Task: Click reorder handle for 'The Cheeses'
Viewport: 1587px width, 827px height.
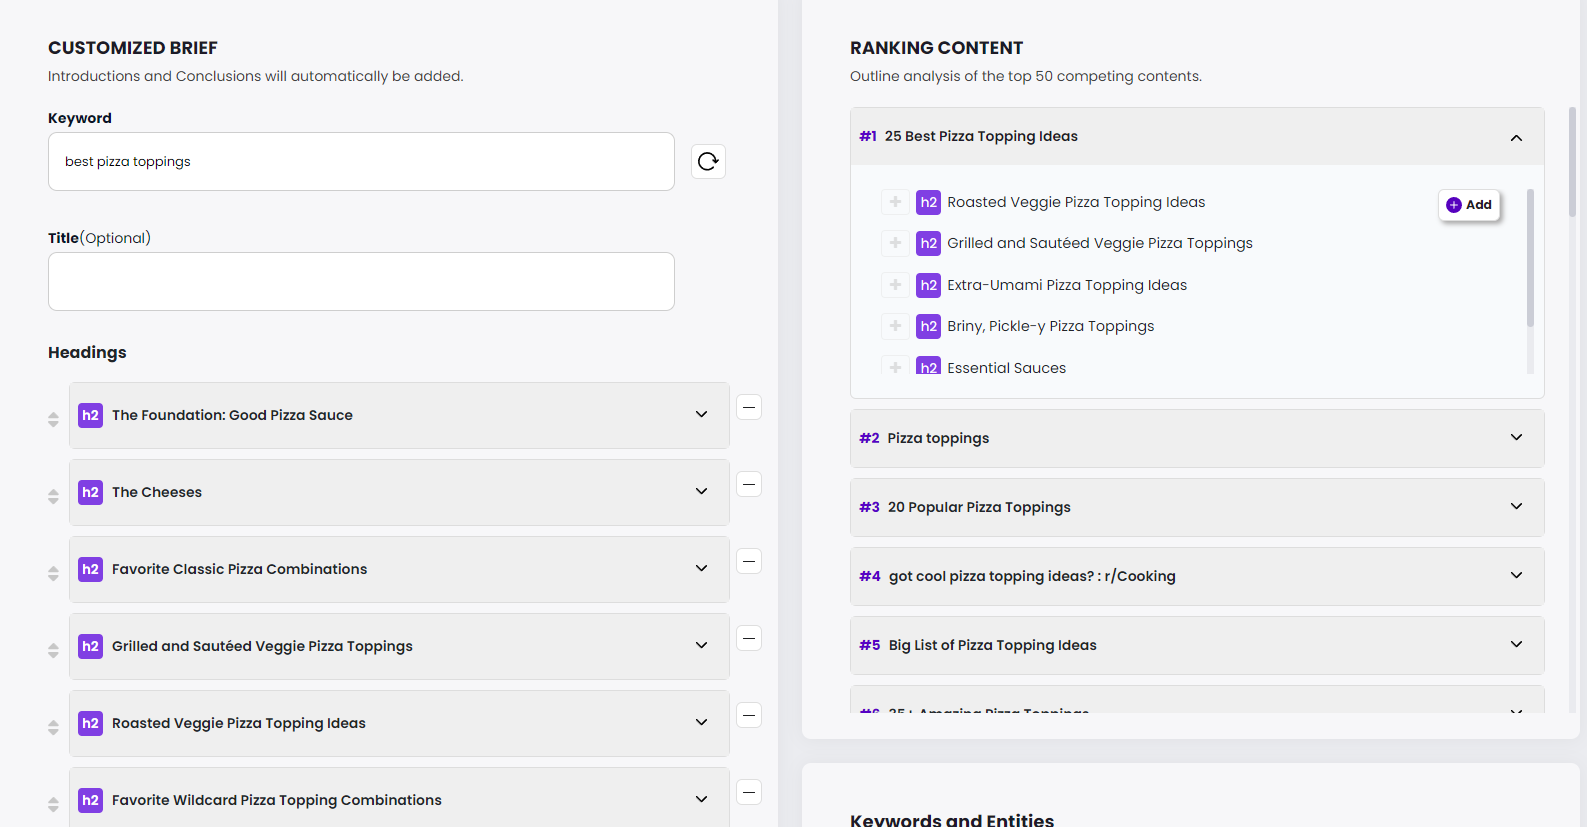Action: (53, 496)
